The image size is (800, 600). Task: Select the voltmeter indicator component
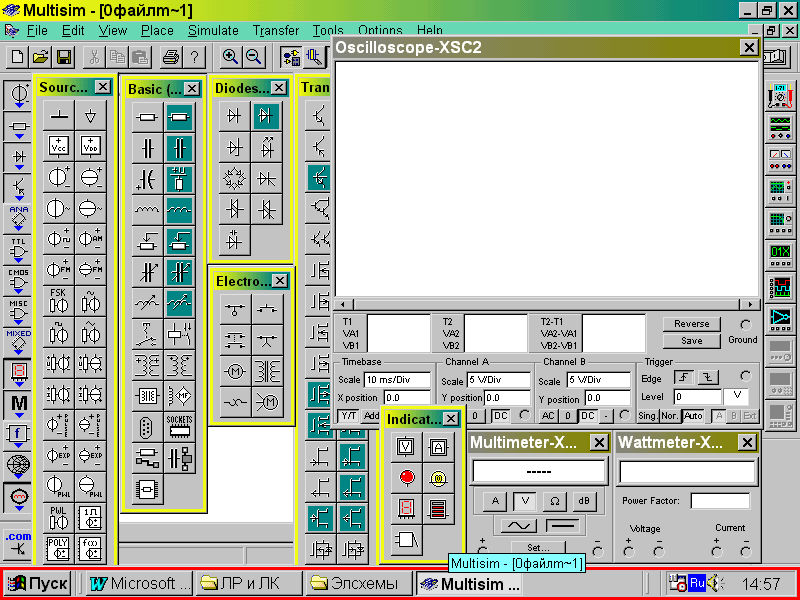tap(407, 447)
